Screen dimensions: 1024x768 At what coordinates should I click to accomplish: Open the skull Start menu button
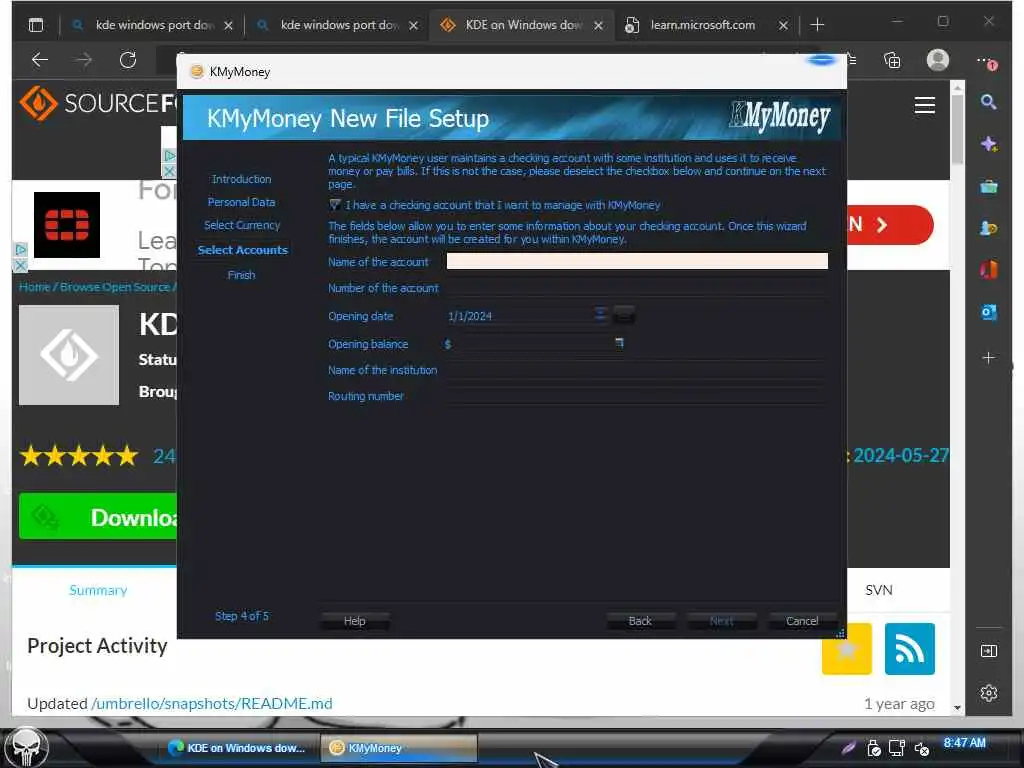tap(26, 746)
